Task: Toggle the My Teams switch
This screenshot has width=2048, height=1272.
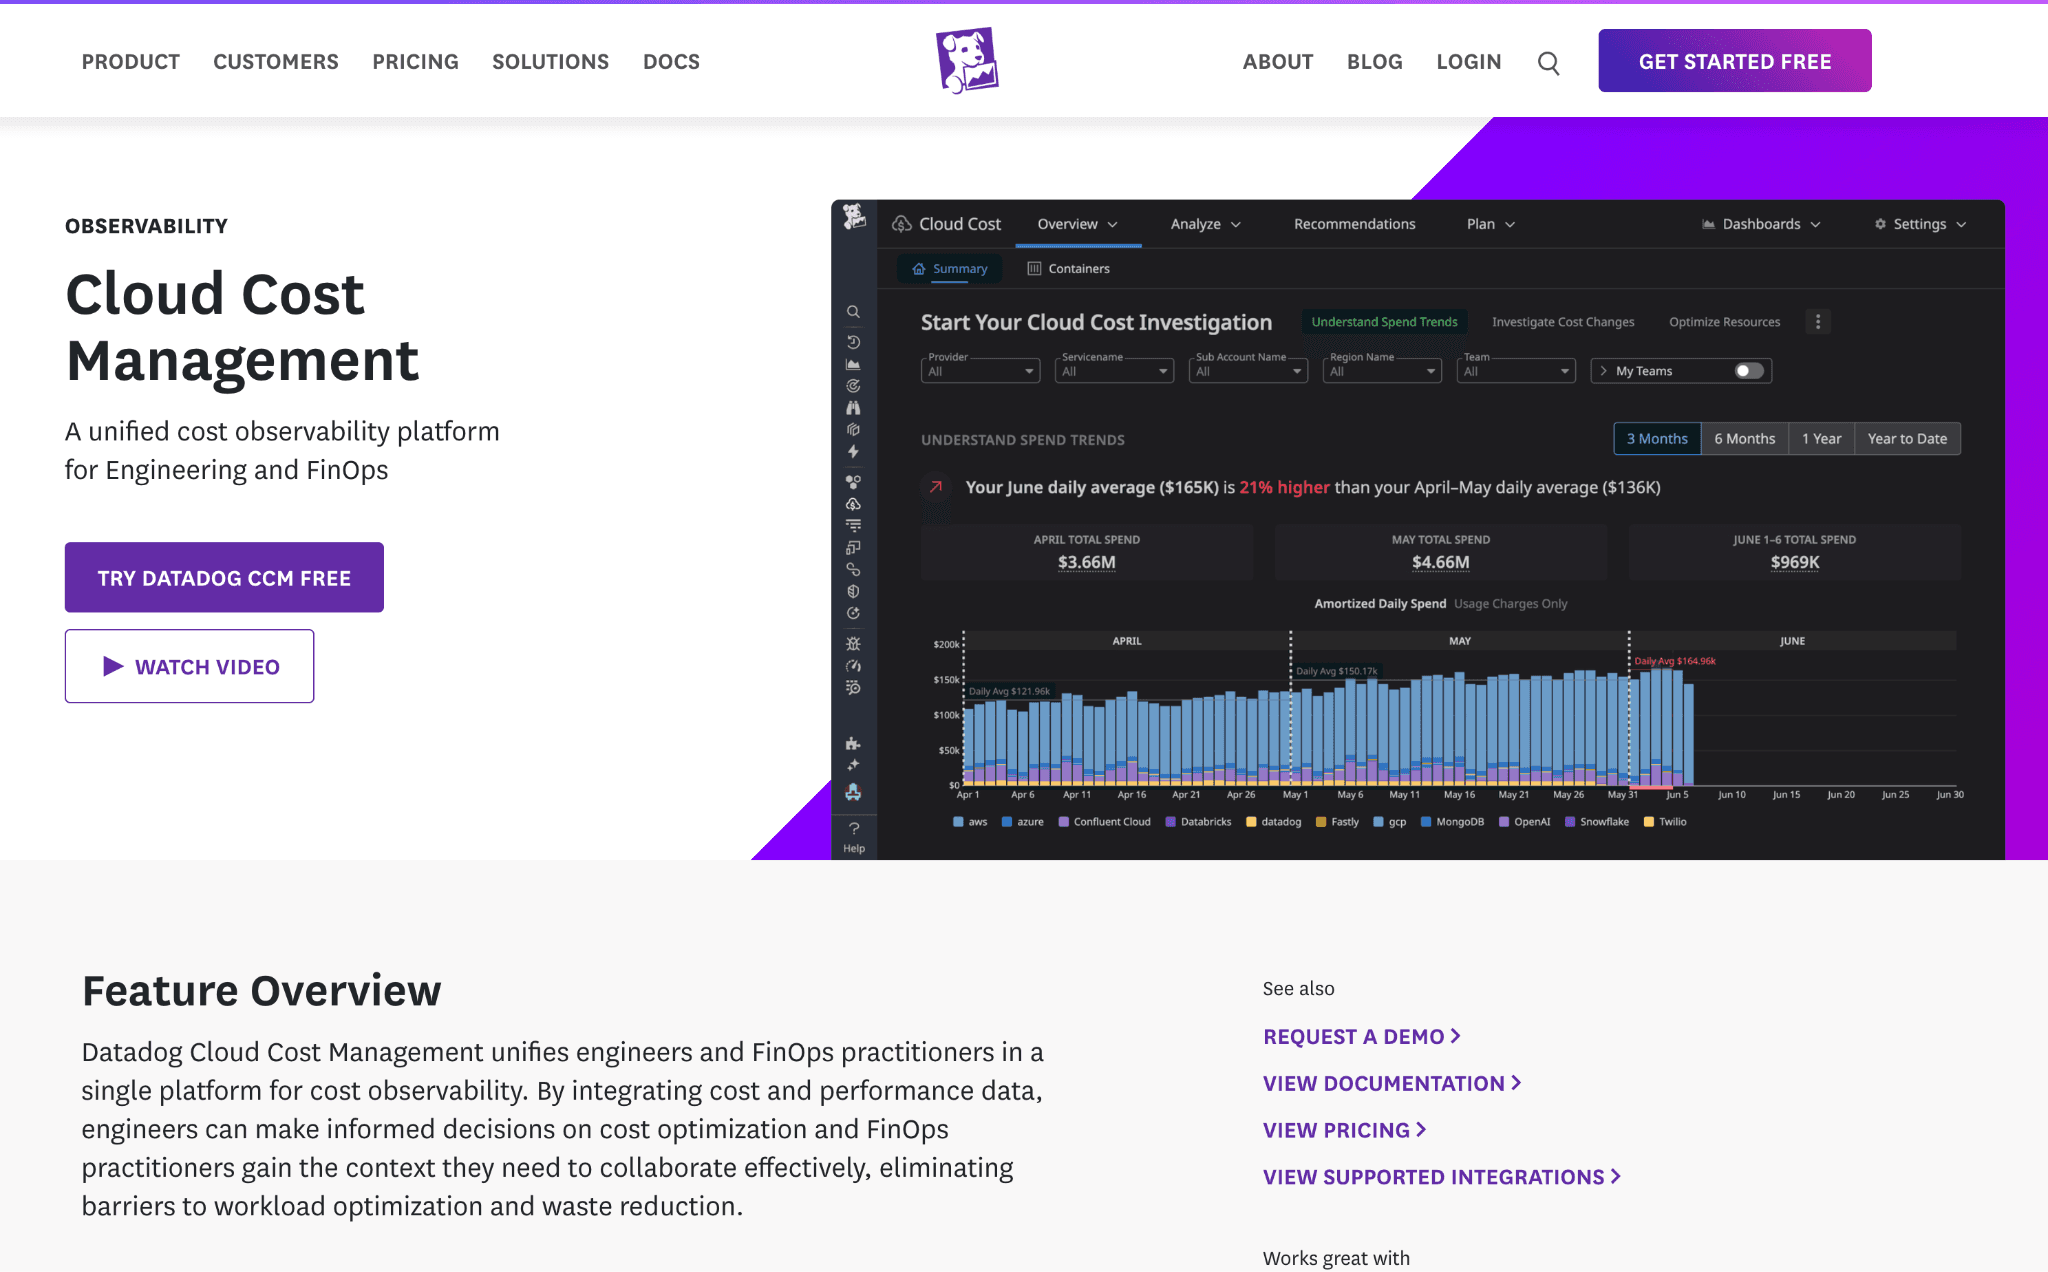Action: (1748, 371)
